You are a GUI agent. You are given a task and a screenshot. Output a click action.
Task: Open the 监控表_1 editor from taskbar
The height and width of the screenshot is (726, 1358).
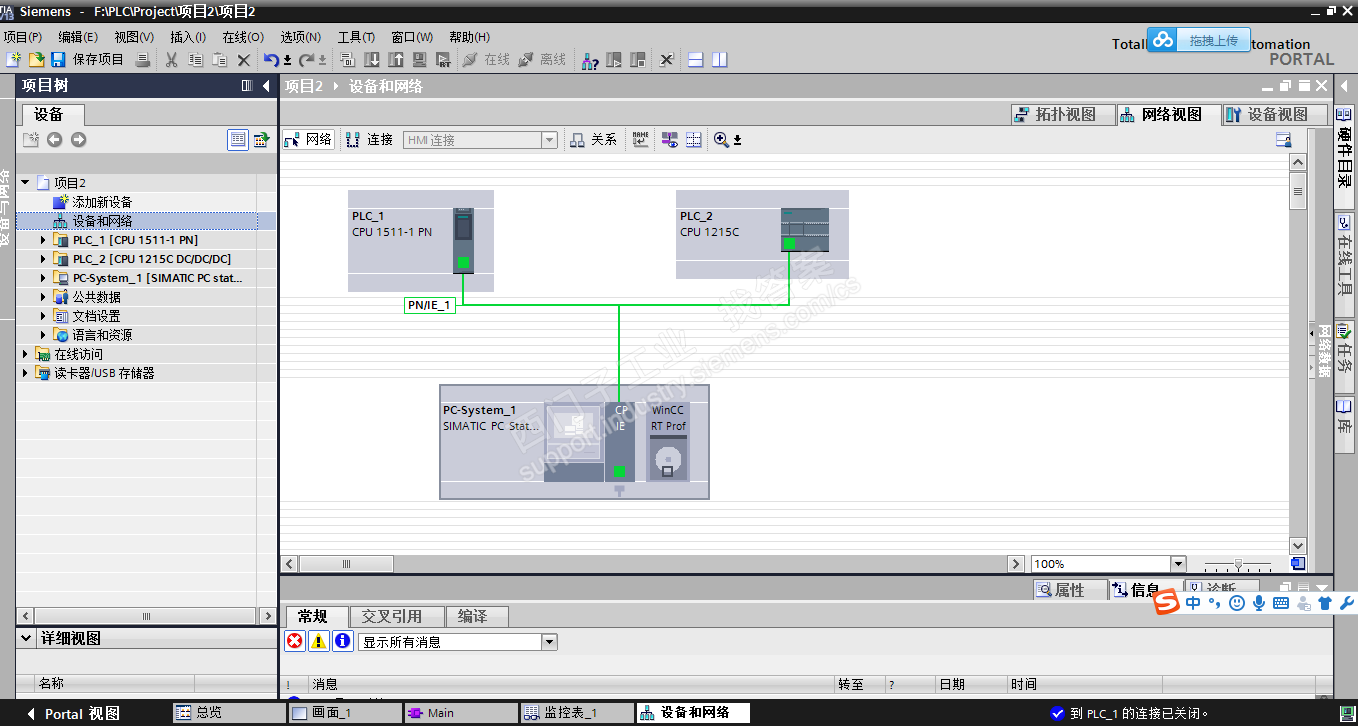[x=575, y=713]
